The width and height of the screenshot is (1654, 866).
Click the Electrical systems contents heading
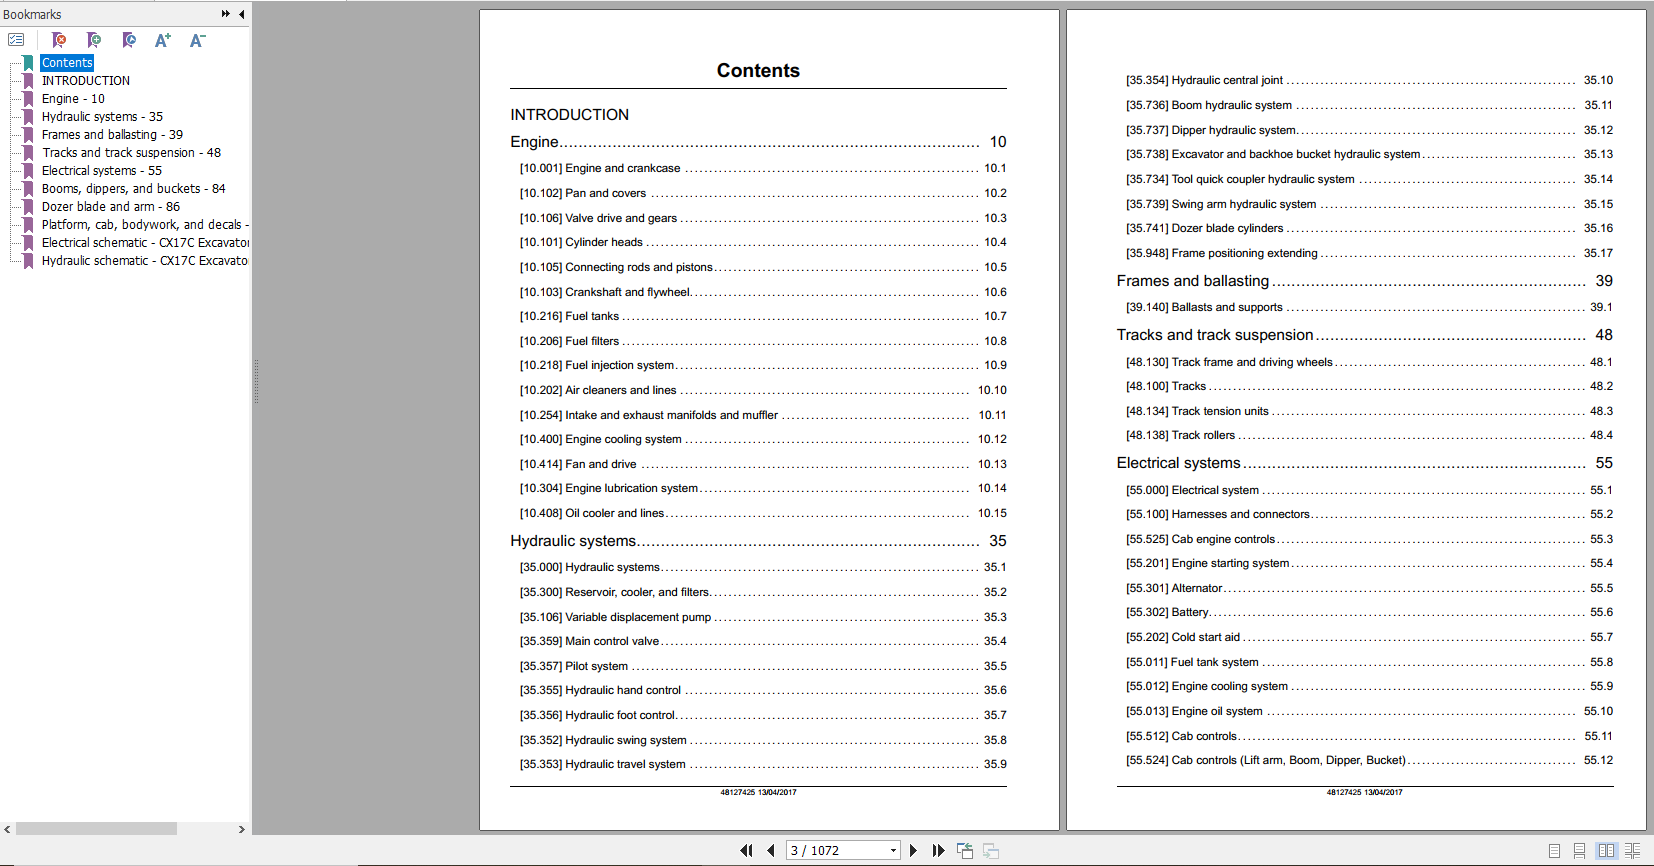(x=1179, y=463)
